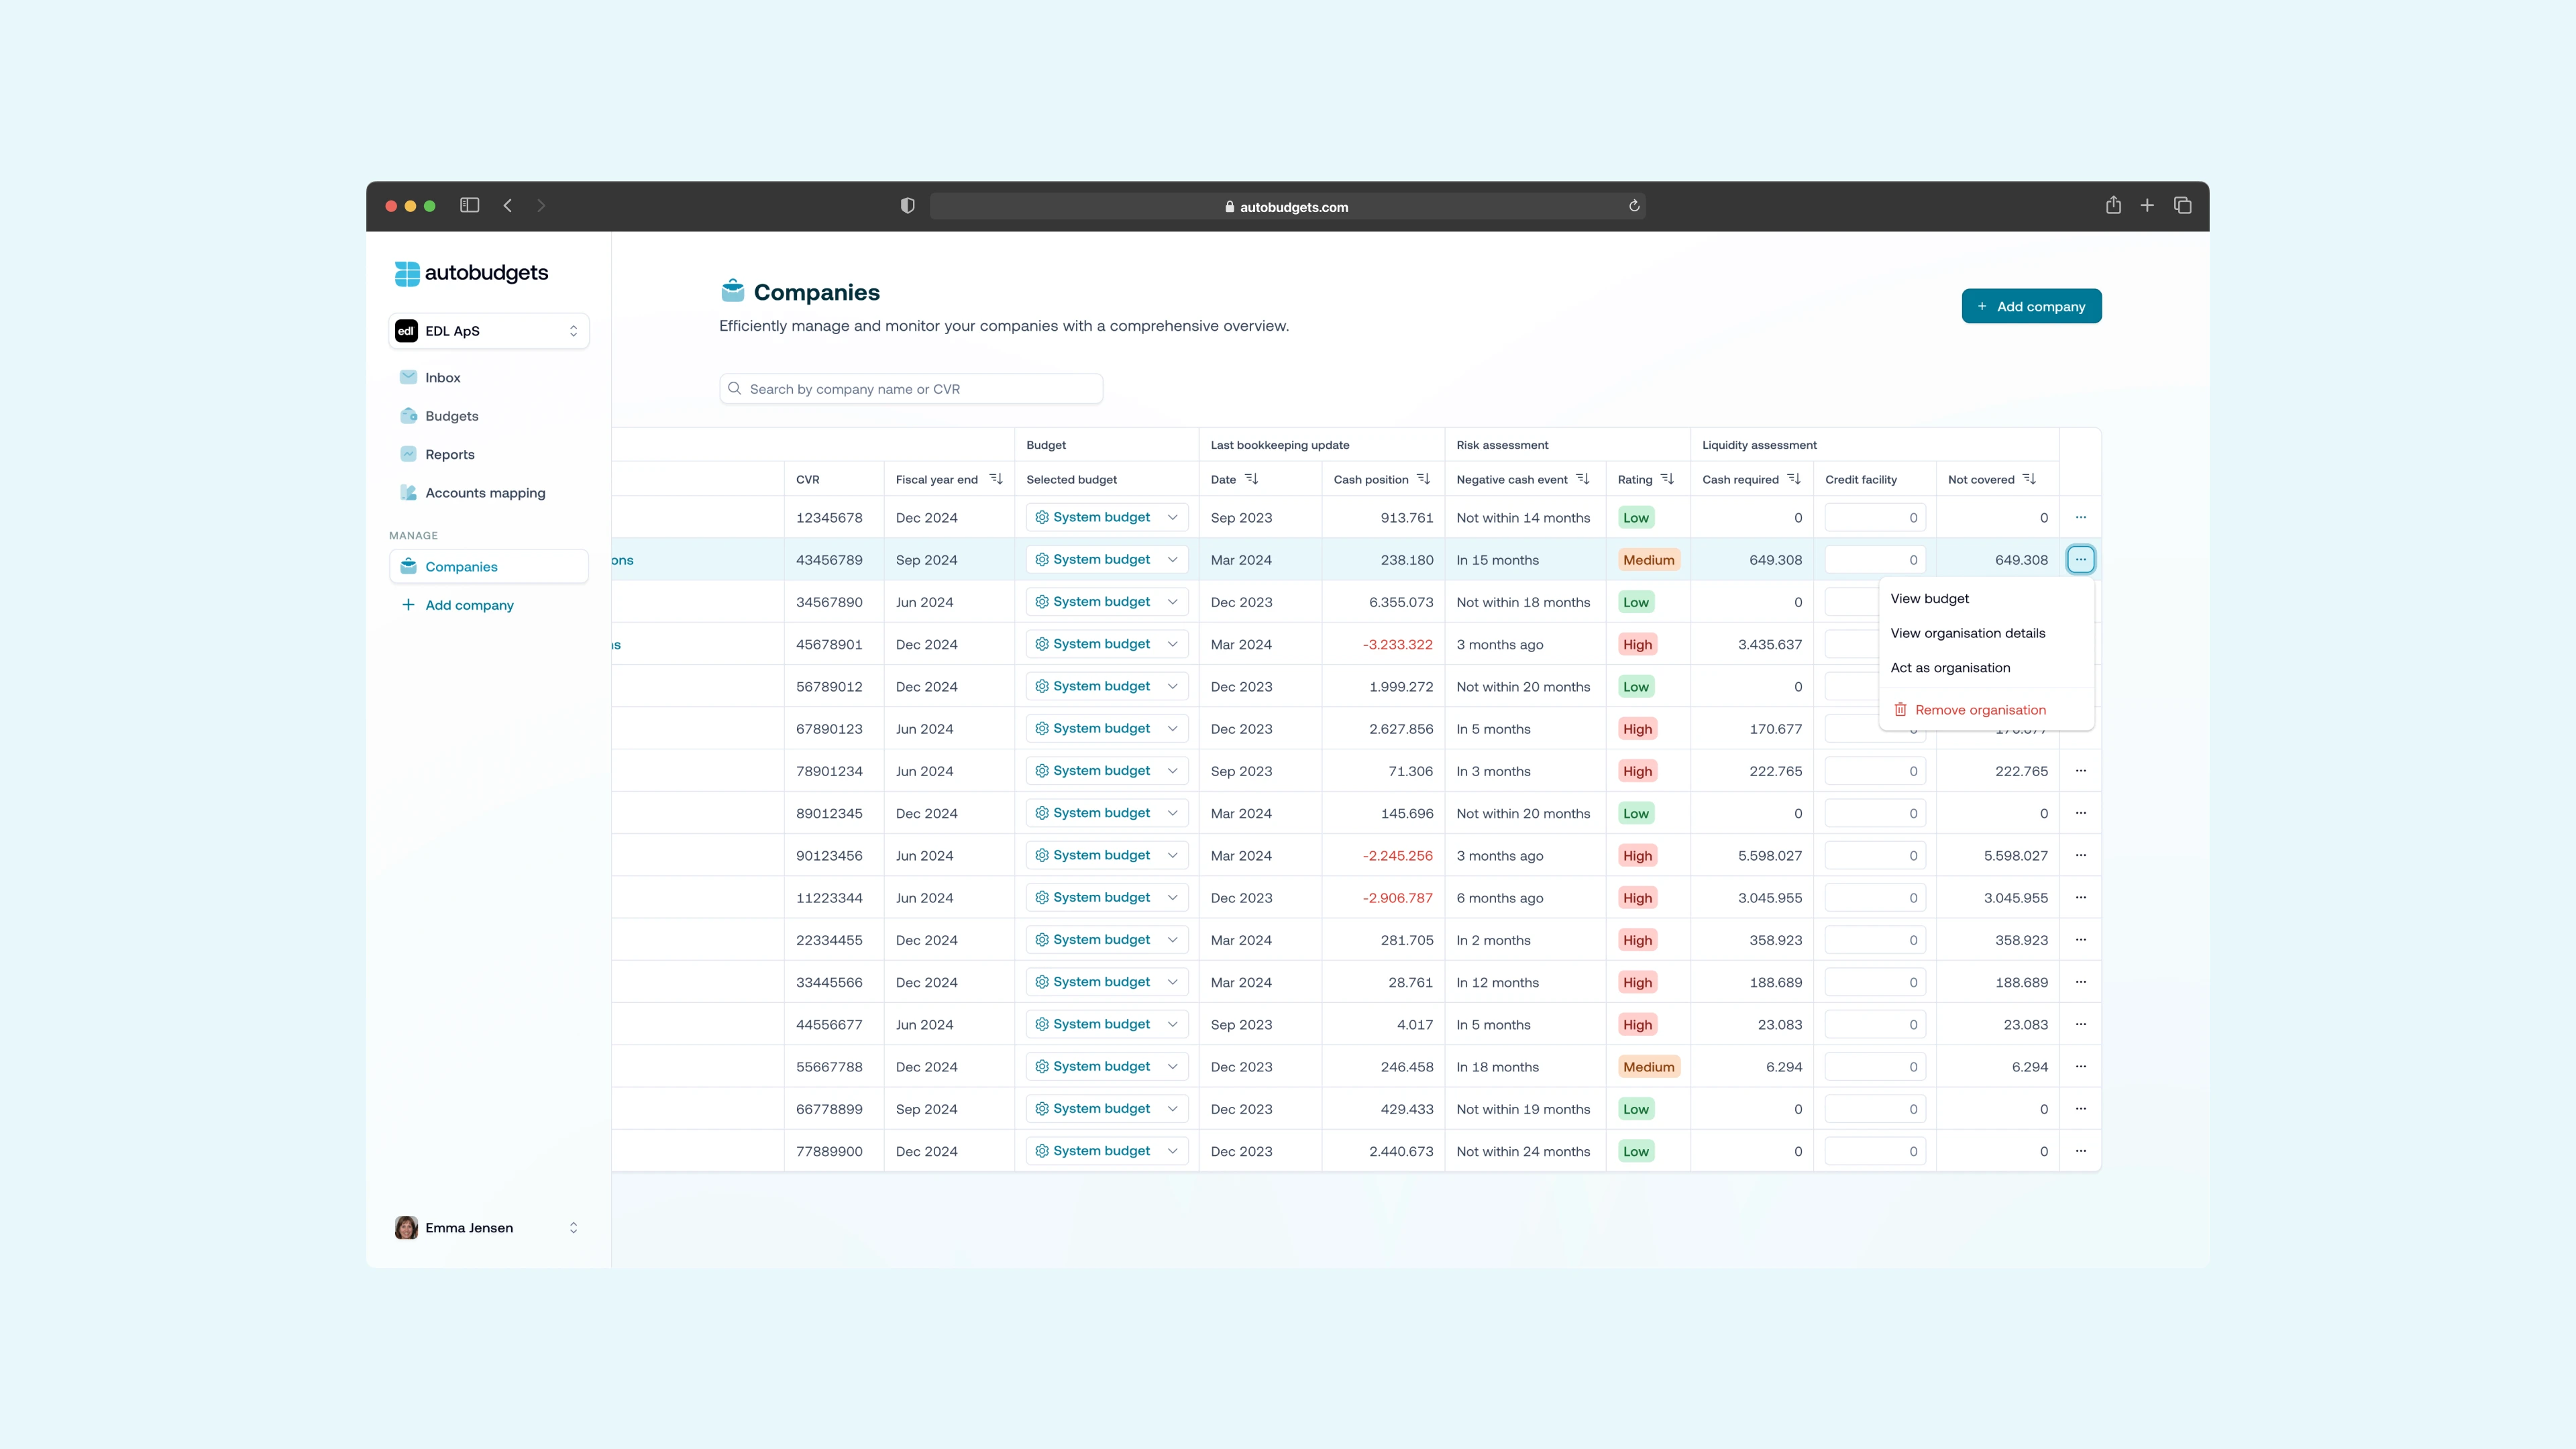Sort the Cash position column

click(x=1424, y=479)
